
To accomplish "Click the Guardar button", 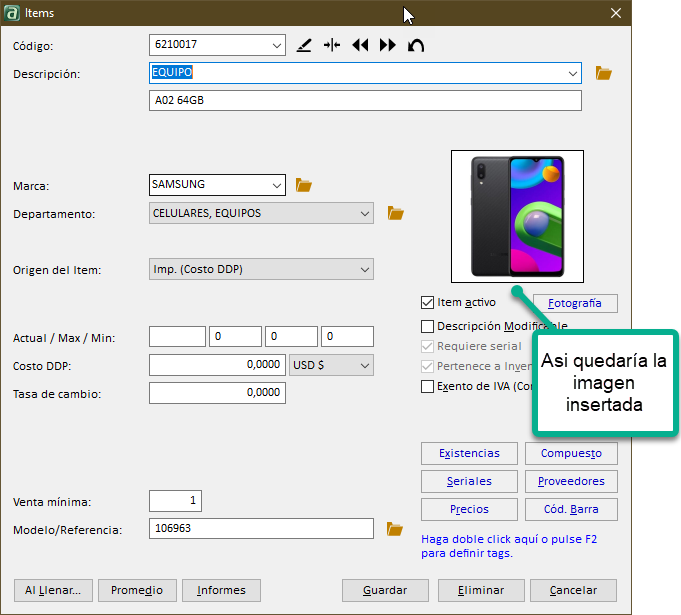I will click(x=385, y=590).
